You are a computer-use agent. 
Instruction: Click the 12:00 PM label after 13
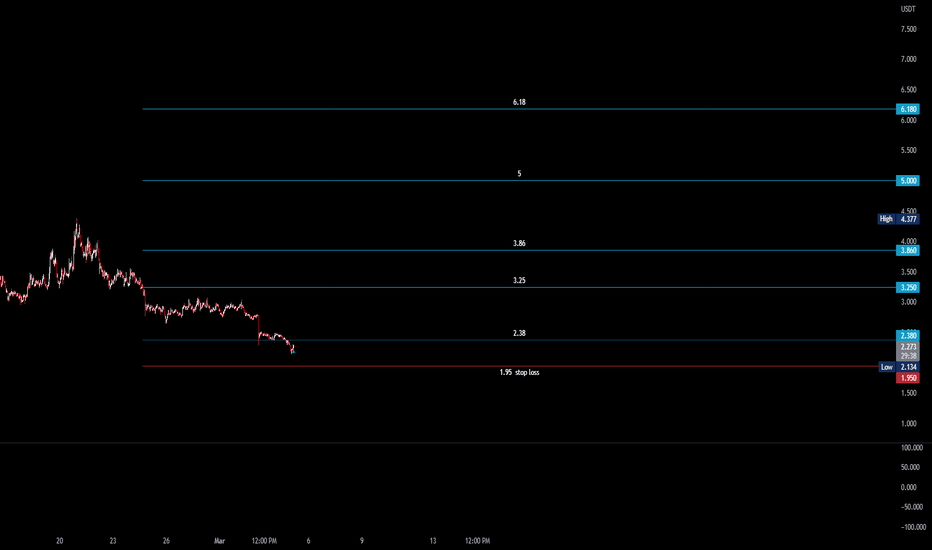(477, 541)
